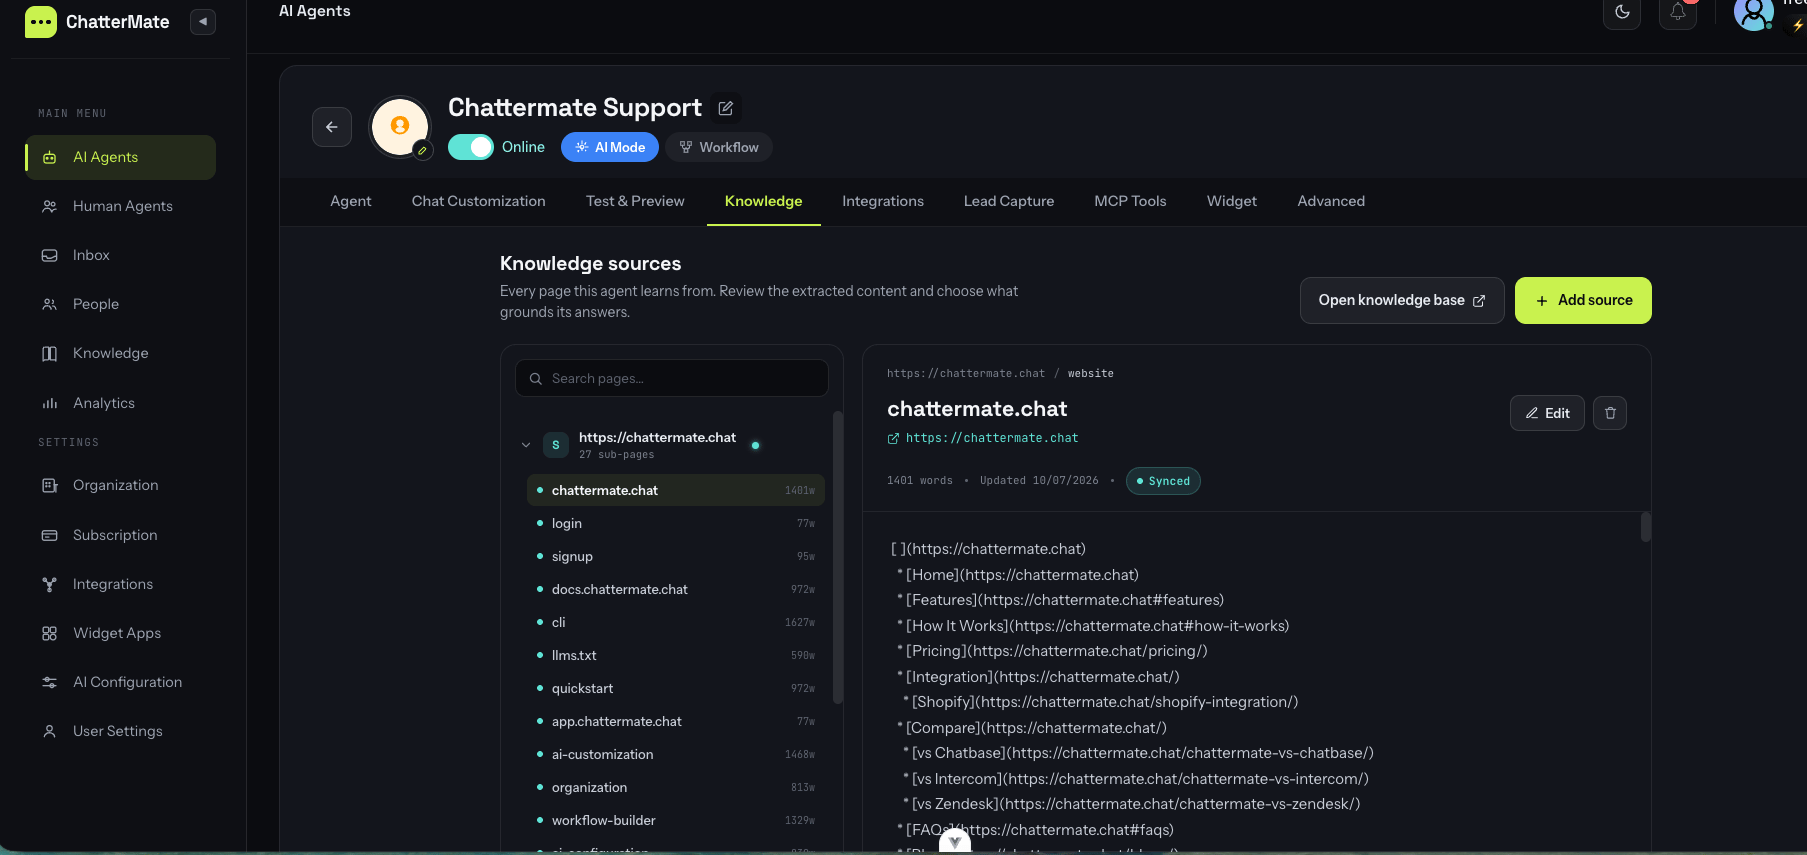This screenshot has height=855, width=1807.
Task: Click the Subscription card icon
Action: 49,535
